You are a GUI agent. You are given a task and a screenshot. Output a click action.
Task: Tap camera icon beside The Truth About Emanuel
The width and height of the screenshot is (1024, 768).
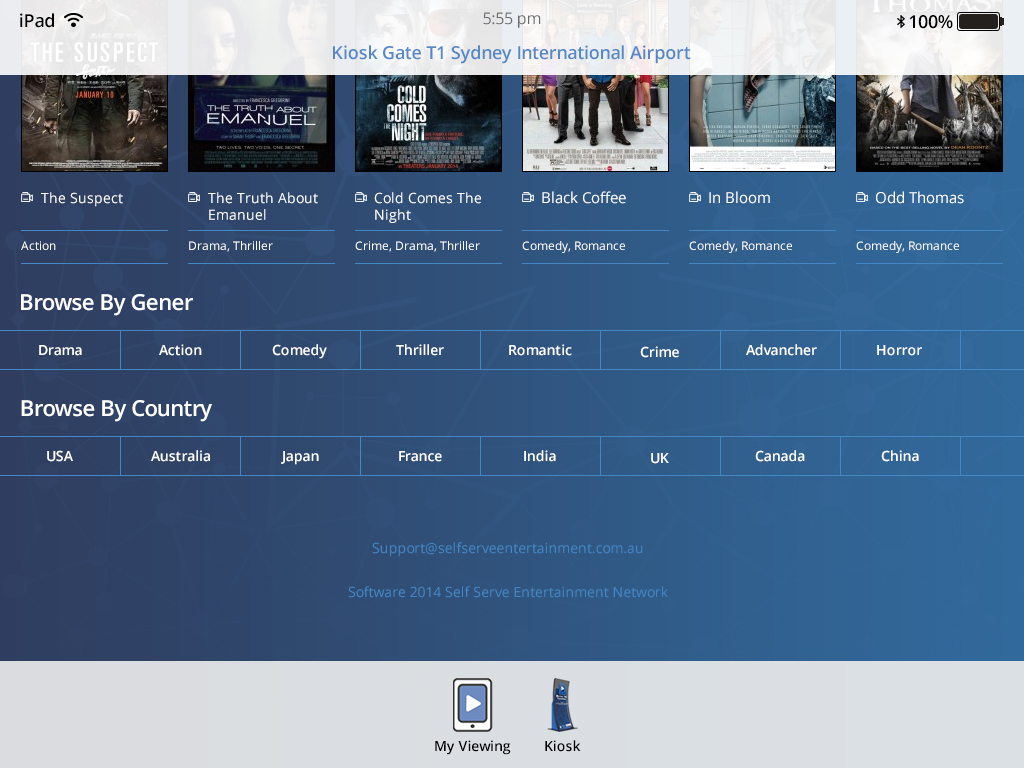pos(194,197)
